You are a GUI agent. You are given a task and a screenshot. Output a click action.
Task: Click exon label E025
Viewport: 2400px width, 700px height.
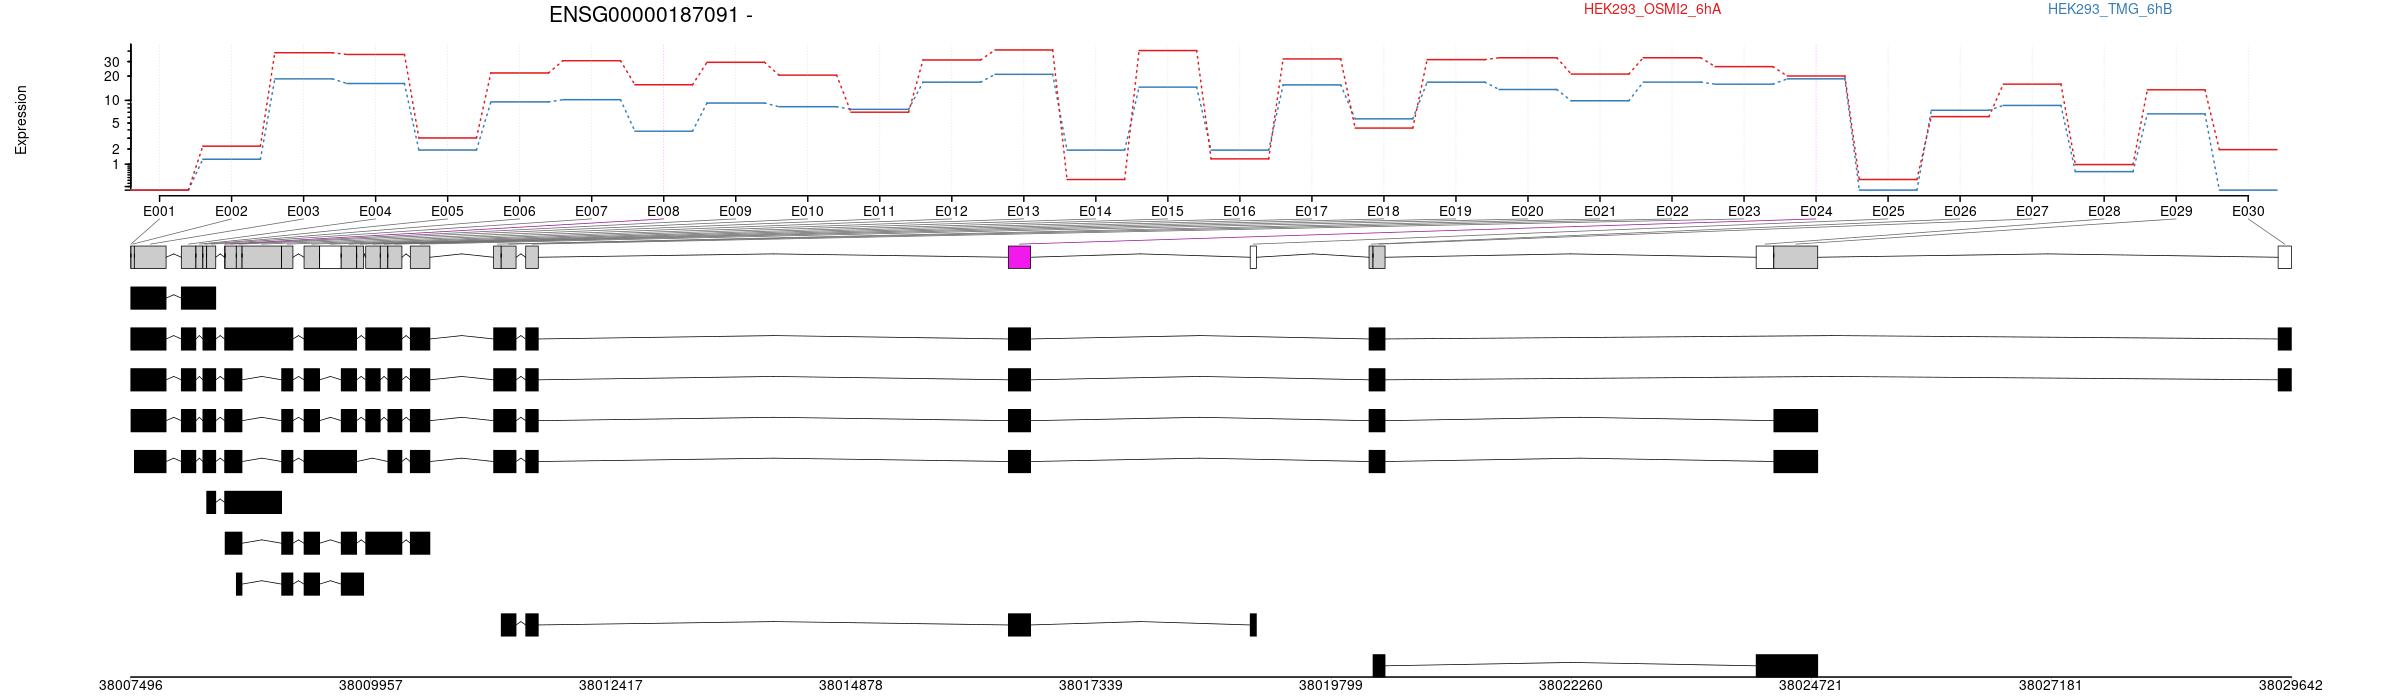click(1888, 211)
